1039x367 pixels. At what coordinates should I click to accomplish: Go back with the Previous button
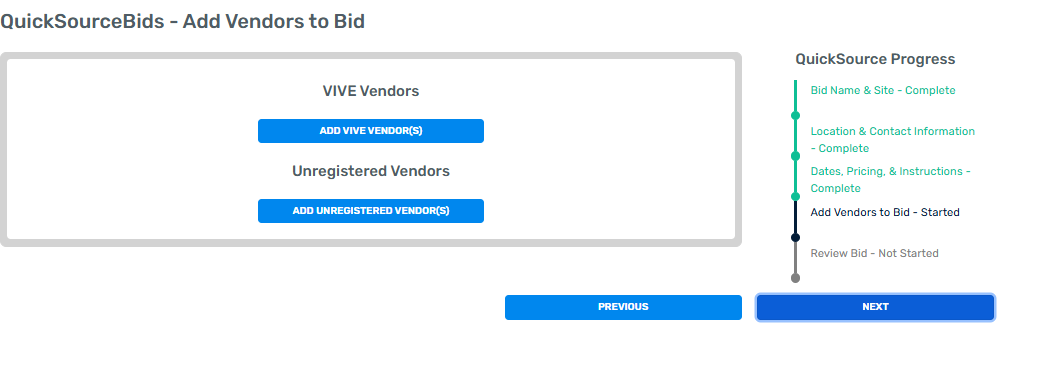coord(623,307)
